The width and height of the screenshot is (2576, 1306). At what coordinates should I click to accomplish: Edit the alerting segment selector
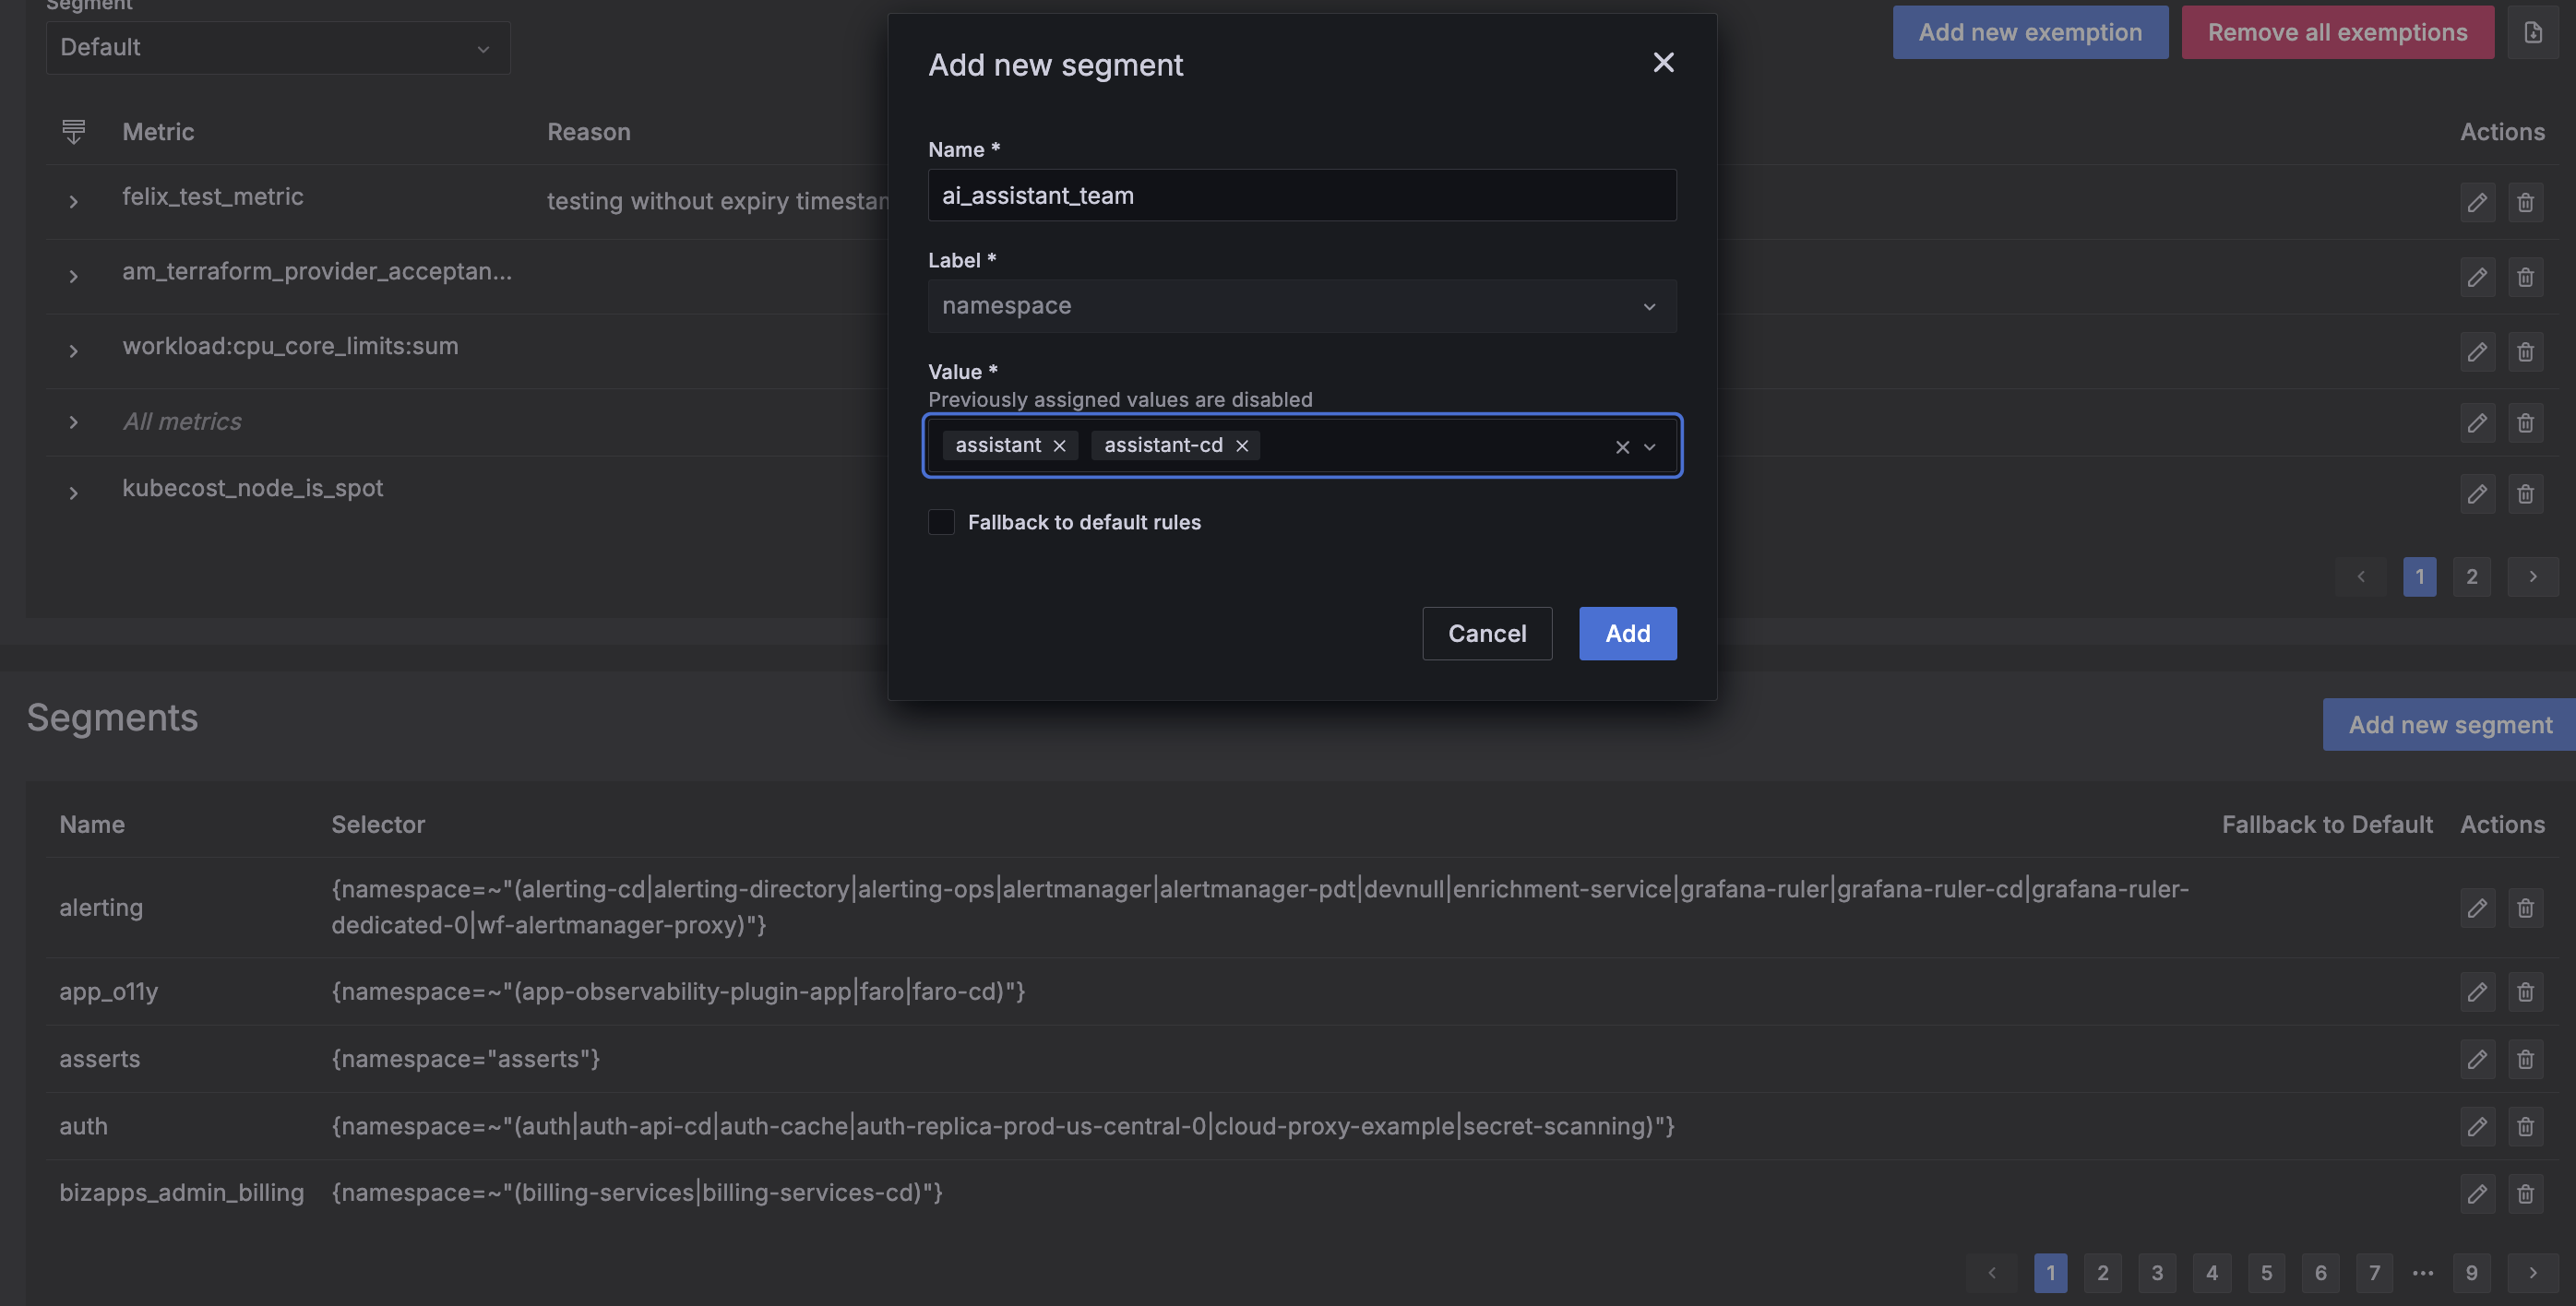point(2477,908)
